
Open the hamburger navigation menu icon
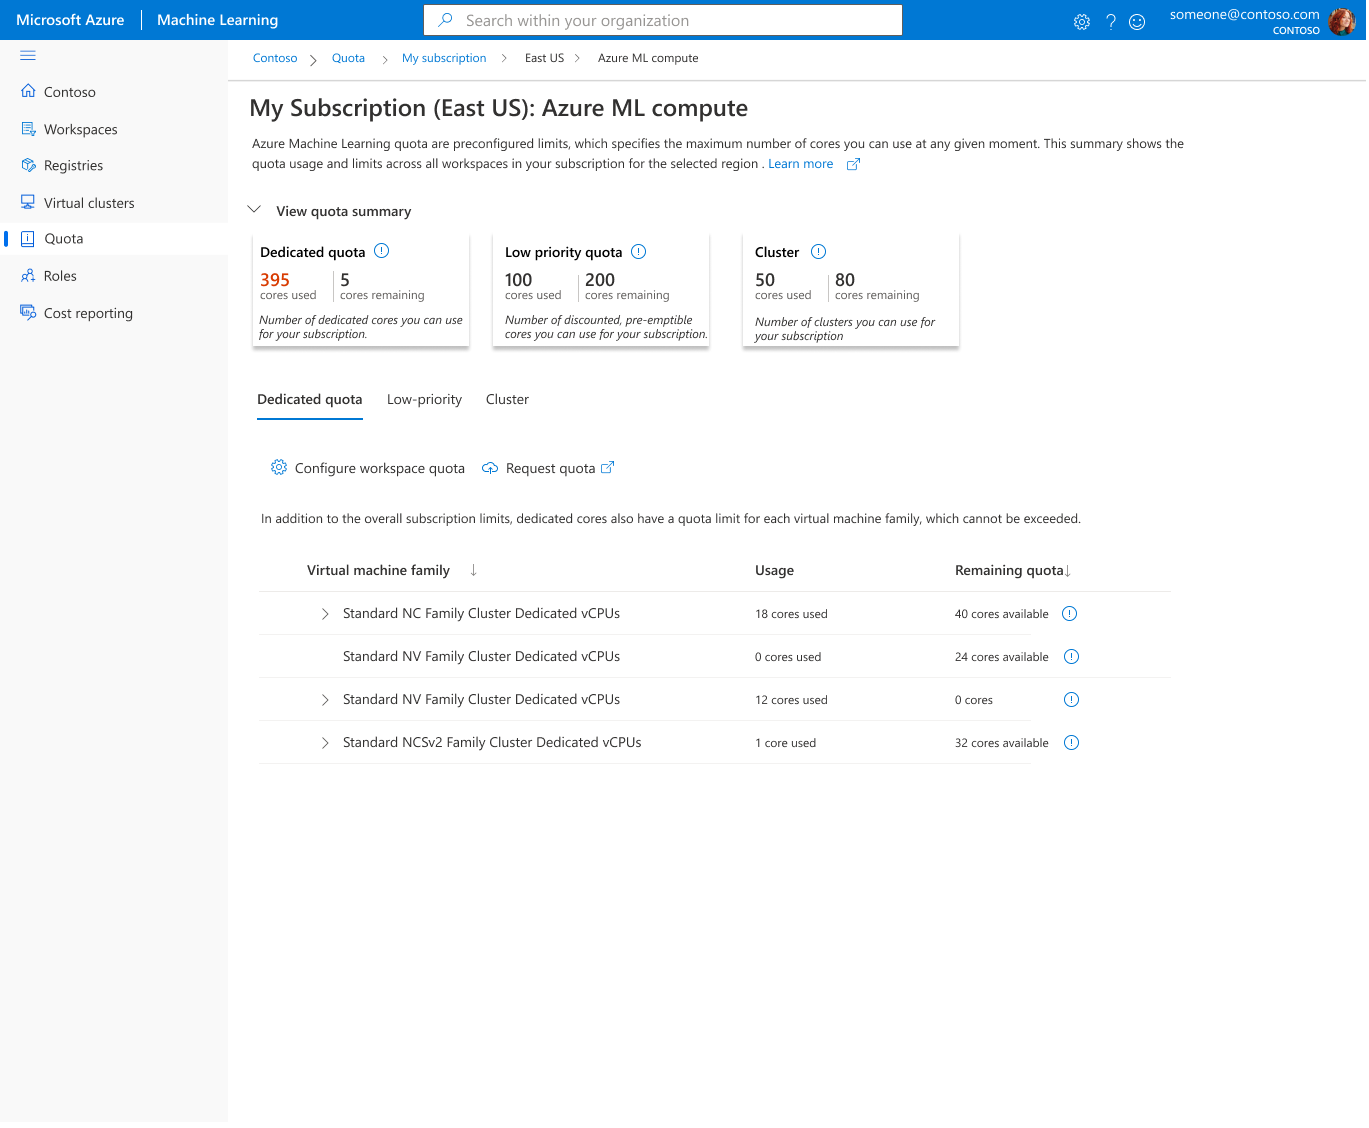[28, 56]
